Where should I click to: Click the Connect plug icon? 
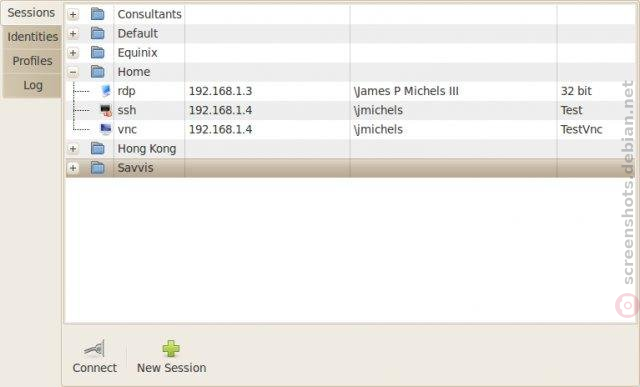[x=95, y=348]
